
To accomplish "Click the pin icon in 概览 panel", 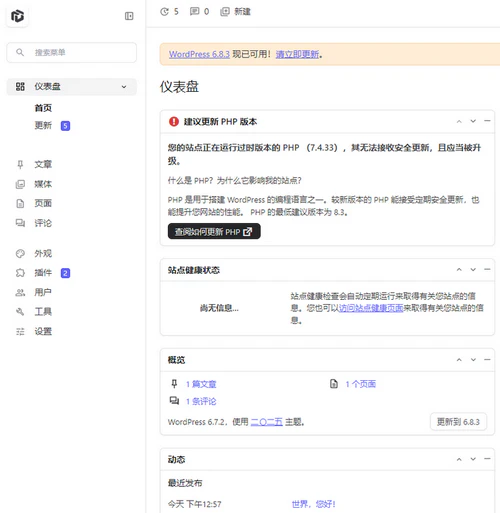I will pyautogui.click(x=174, y=384).
